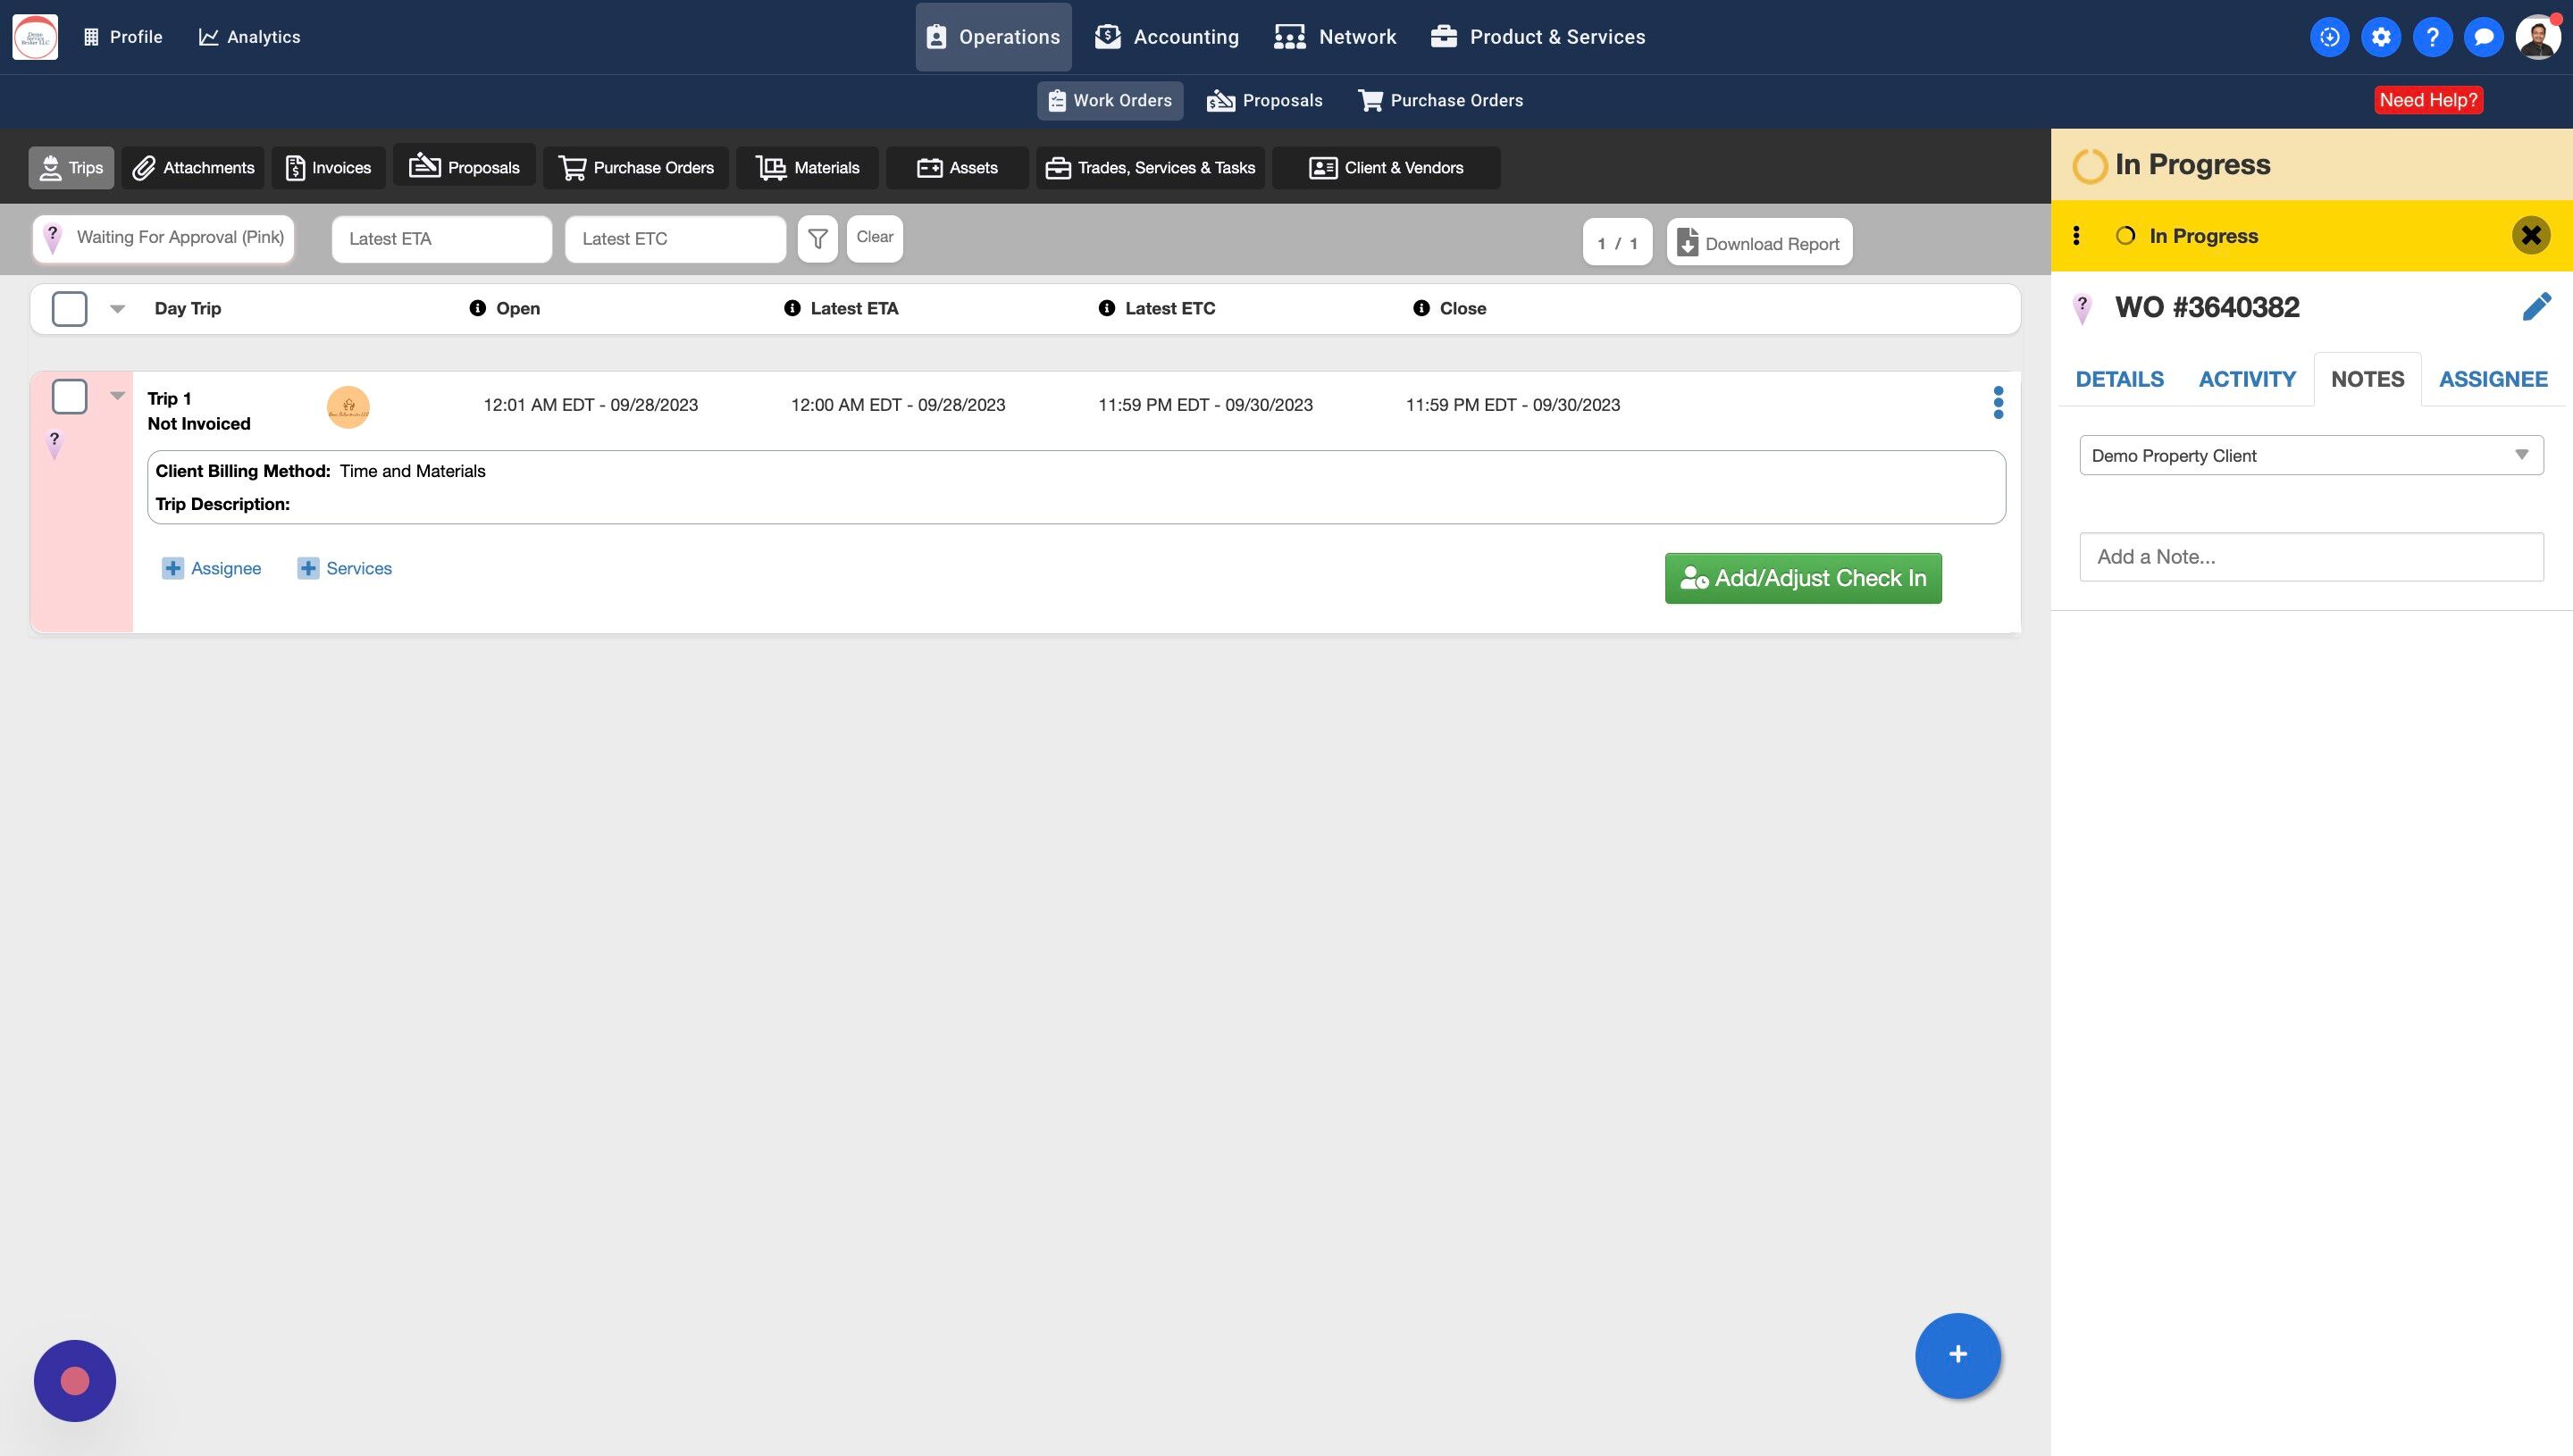The width and height of the screenshot is (2573, 1456).
Task: Open the chat bubble icon in header
Action: (2483, 37)
